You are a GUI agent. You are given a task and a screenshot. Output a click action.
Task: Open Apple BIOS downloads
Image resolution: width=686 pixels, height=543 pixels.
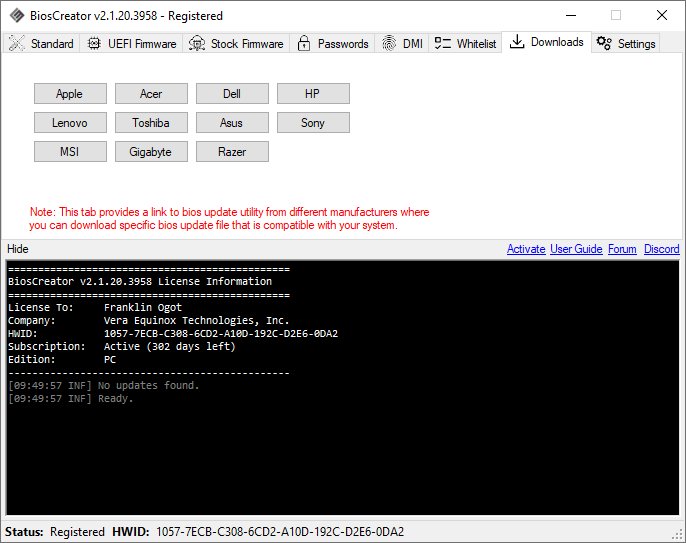(70, 94)
